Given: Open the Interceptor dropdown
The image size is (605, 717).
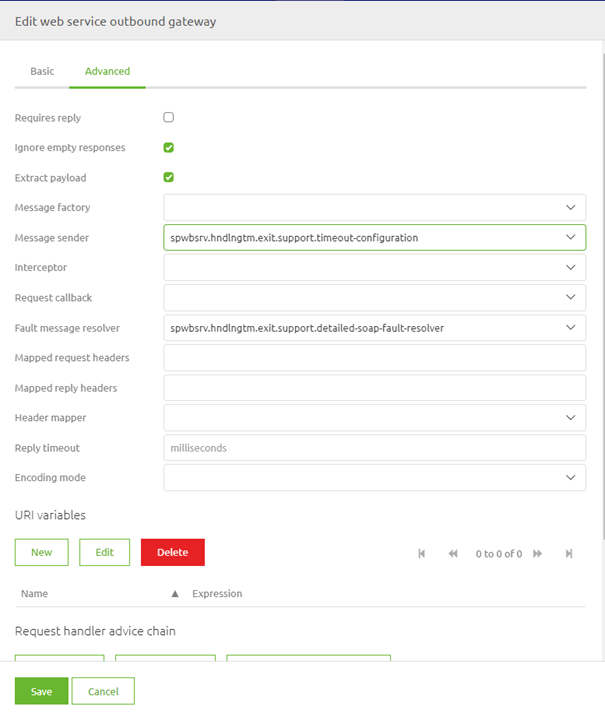Looking at the screenshot, I should [x=375, y=268].
